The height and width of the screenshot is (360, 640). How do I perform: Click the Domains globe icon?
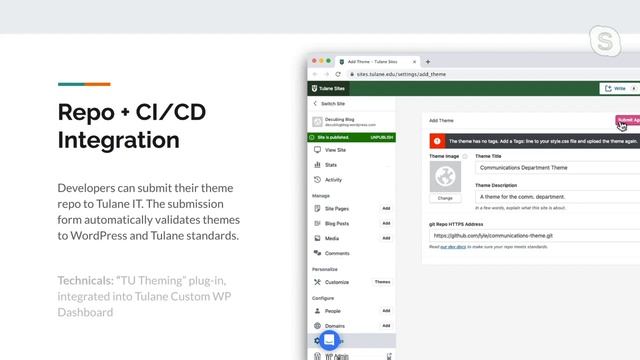point(318,326)
